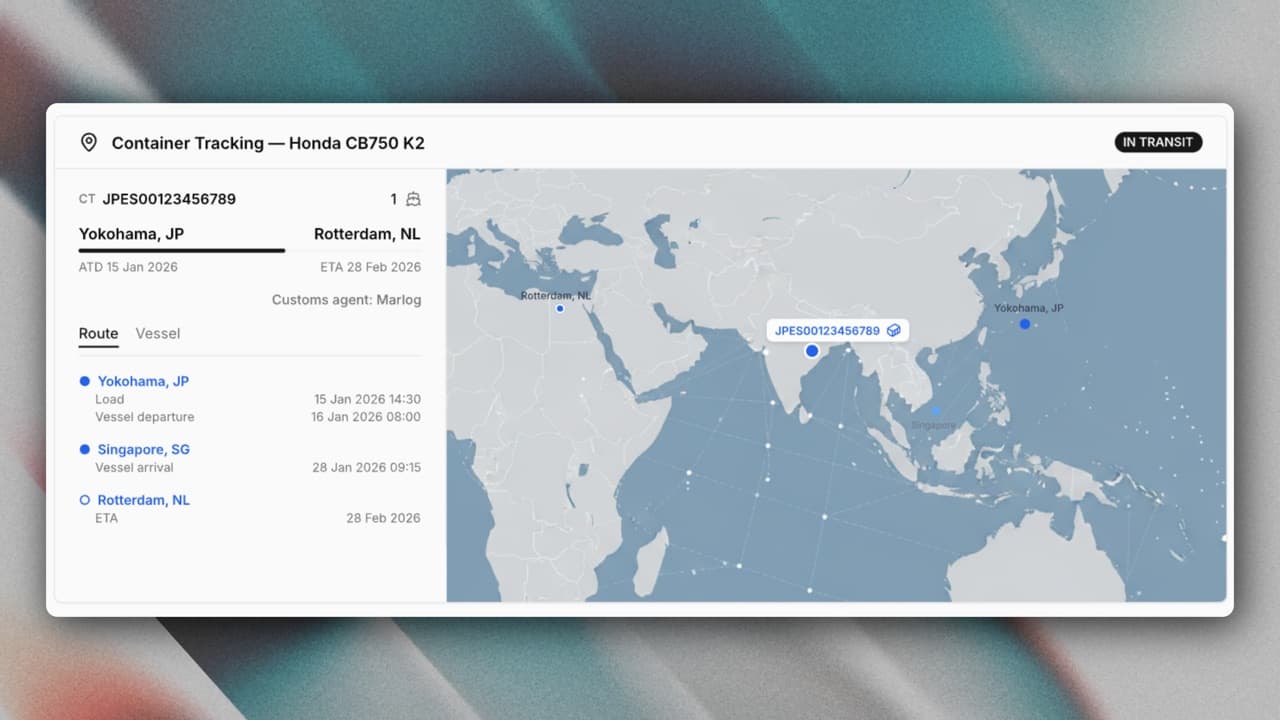1280x720 pixels.
Task: Click the Yokohama, JP label on the map
Action: (x=1029, y=308)
